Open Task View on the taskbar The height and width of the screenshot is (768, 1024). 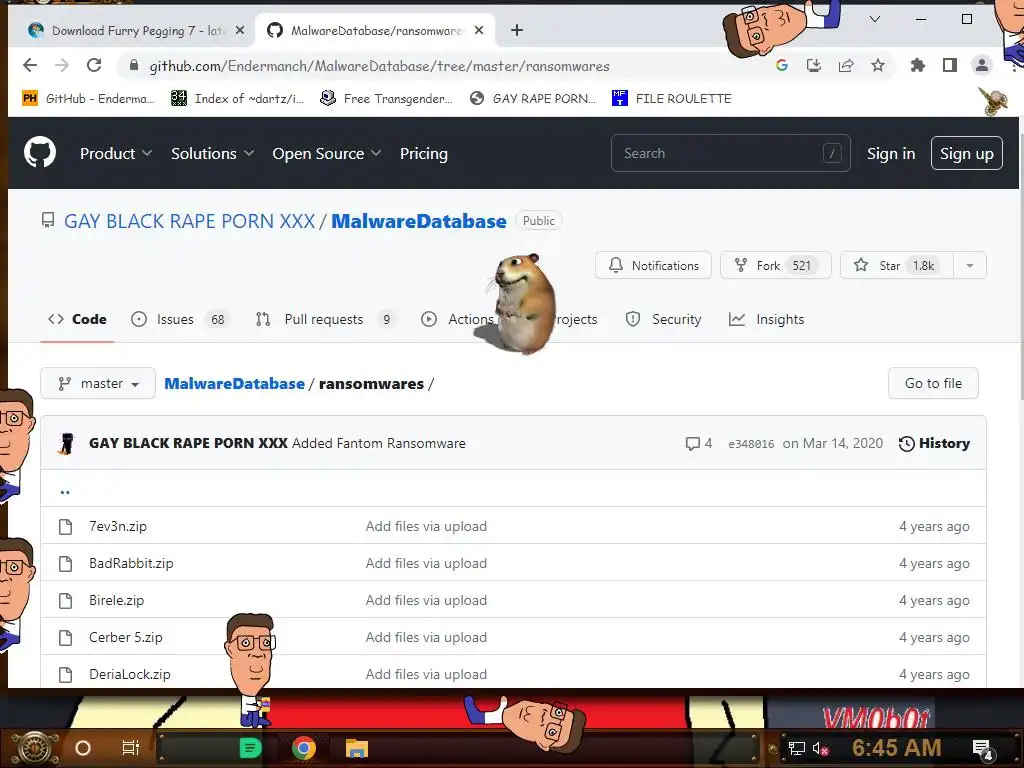(131, 748)
